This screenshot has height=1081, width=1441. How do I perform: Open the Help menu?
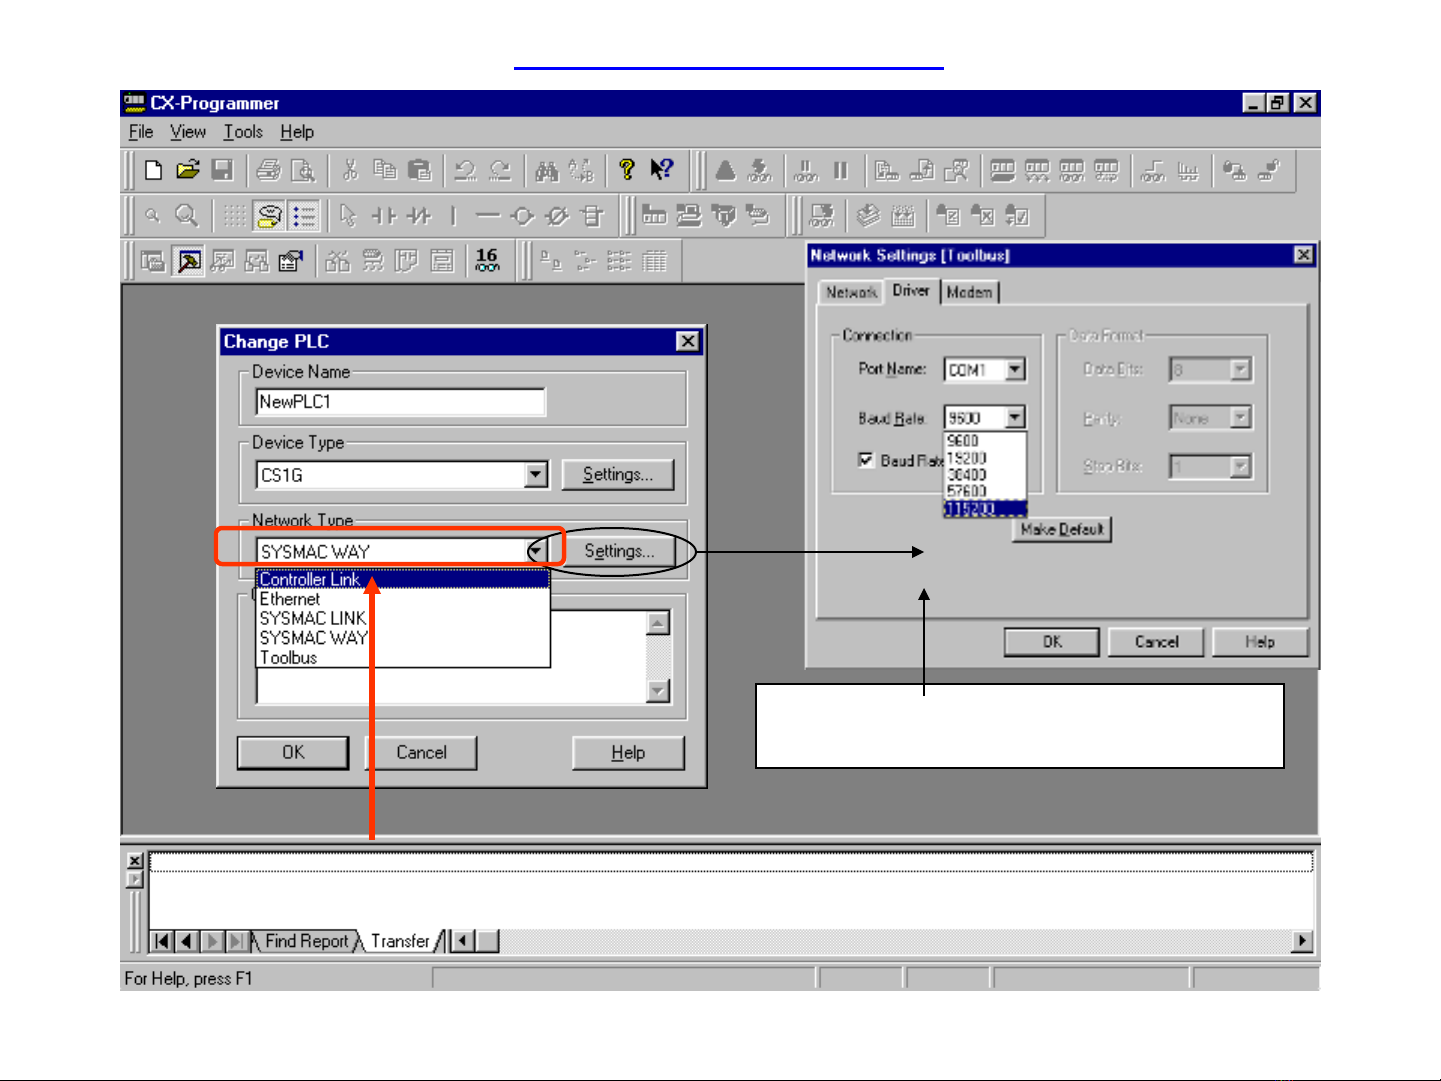pyautogui.click(x=297, y=132)
